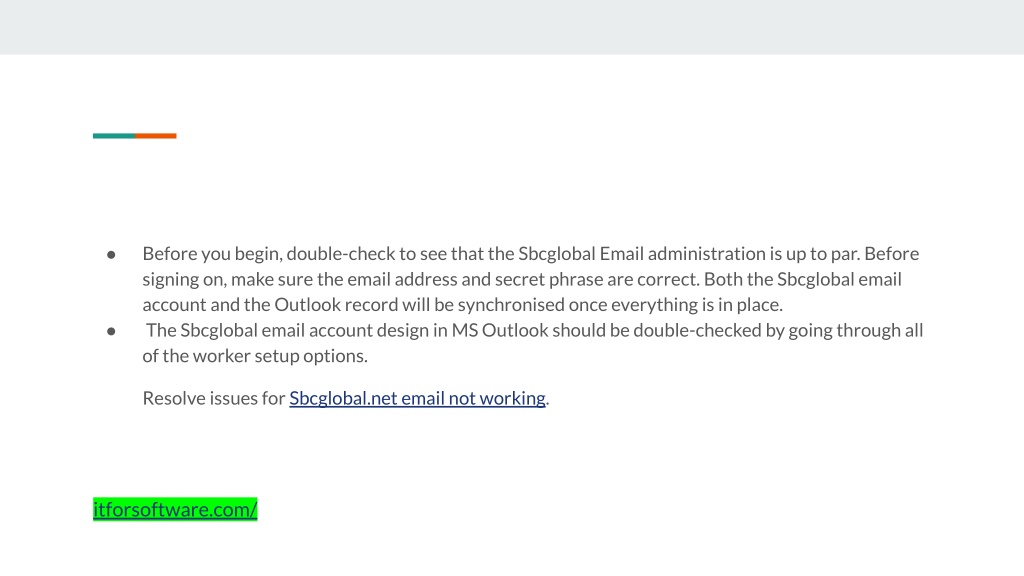The height and width of the screenshot is (576, 1024).
Task: Open the green highlighted itforsoftware.com/ link
Action: [175, 509]
